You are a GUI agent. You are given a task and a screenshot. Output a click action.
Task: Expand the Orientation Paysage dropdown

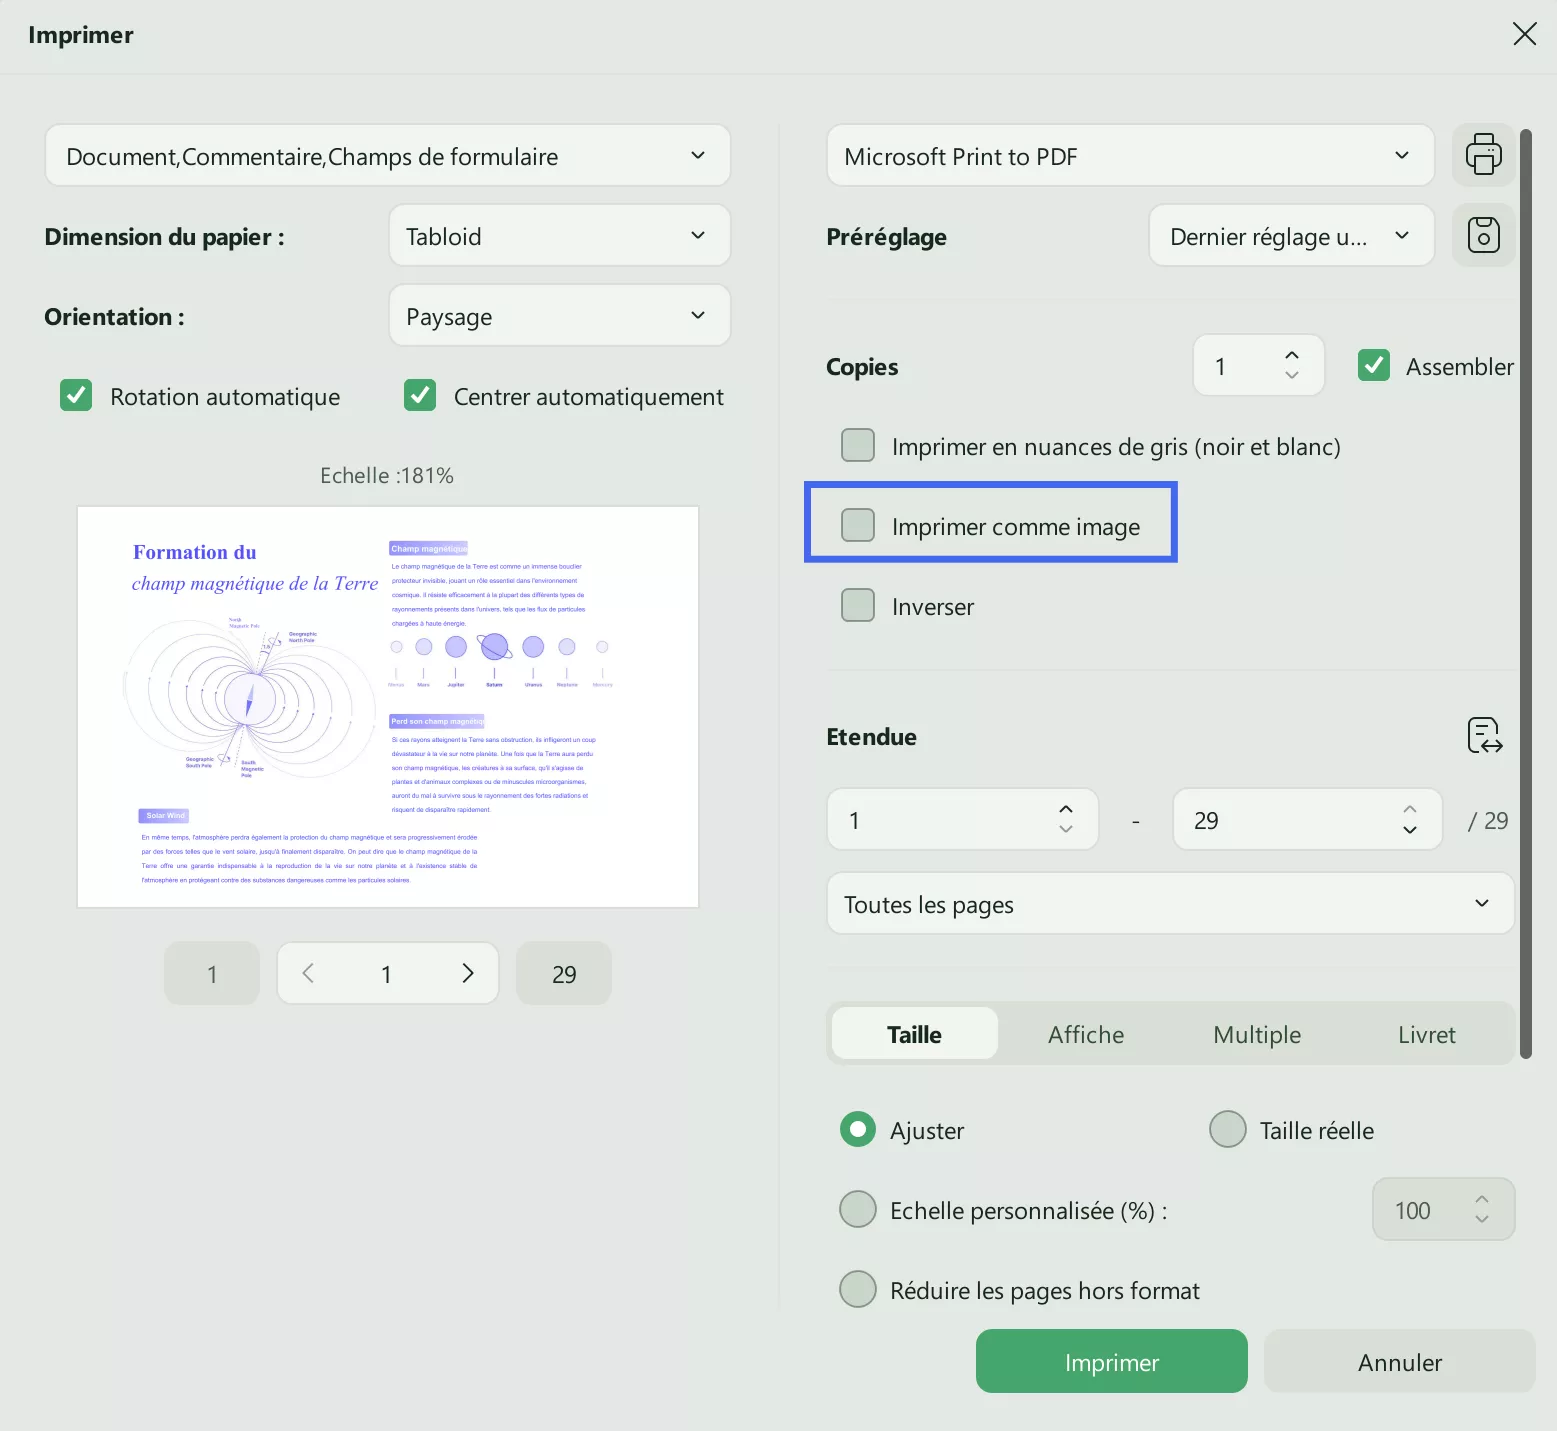point(559,316)
